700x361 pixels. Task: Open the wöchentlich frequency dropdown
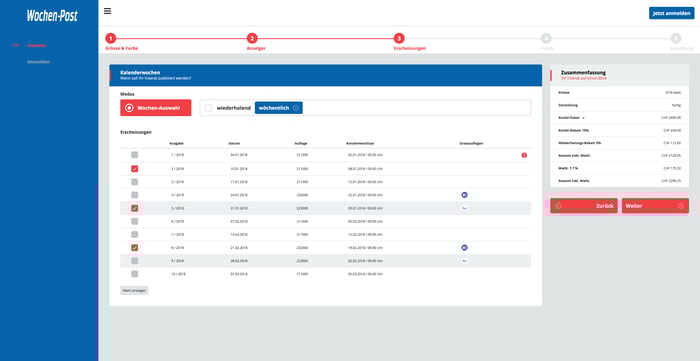click(279, 108)
